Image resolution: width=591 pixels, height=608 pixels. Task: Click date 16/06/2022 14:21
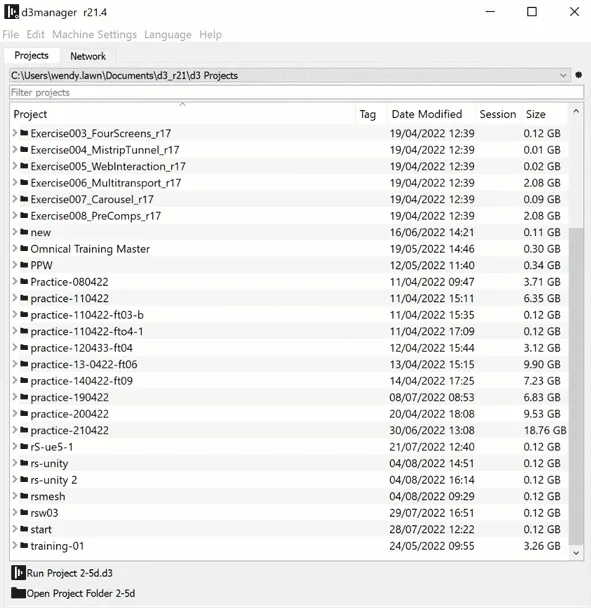coord(432,232)
